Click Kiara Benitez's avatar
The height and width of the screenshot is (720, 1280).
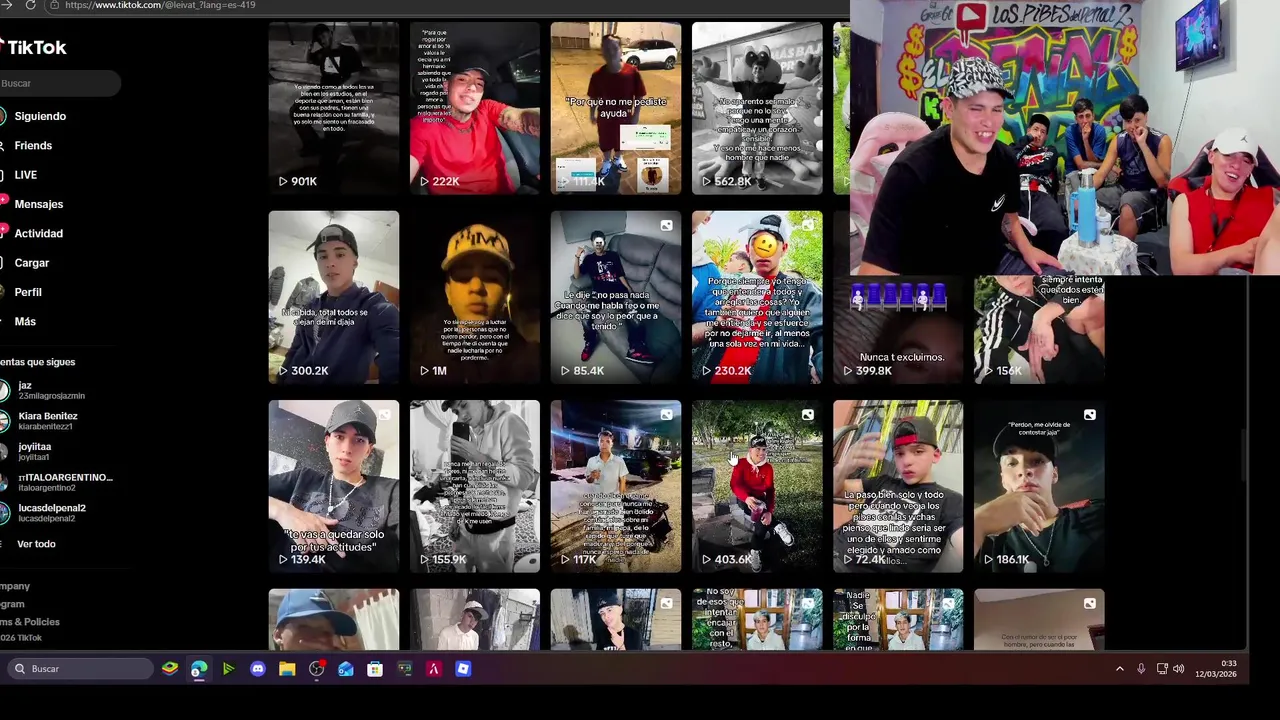tap(5, 421)
